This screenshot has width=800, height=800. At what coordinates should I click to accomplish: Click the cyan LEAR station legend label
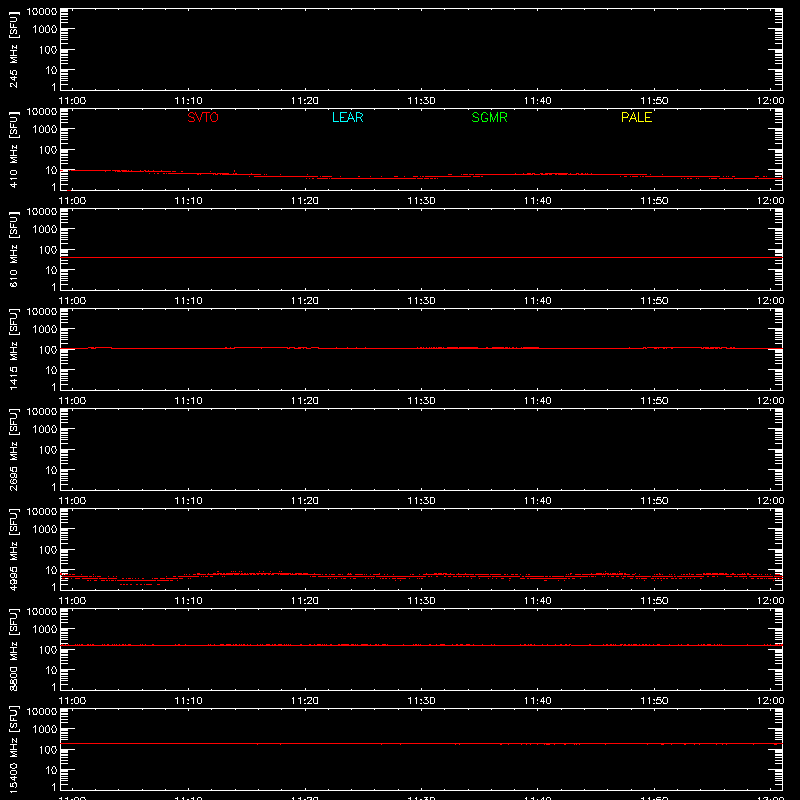[347, 117]
